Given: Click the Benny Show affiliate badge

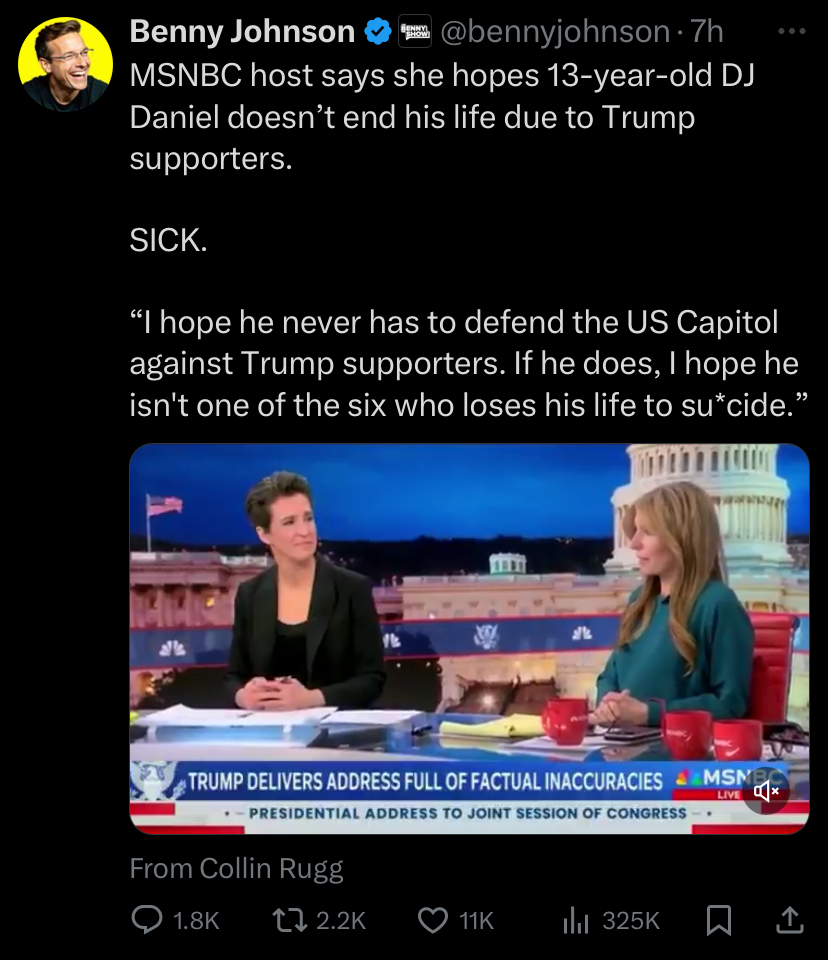Looking at the screenshot, I should (415, 31).
